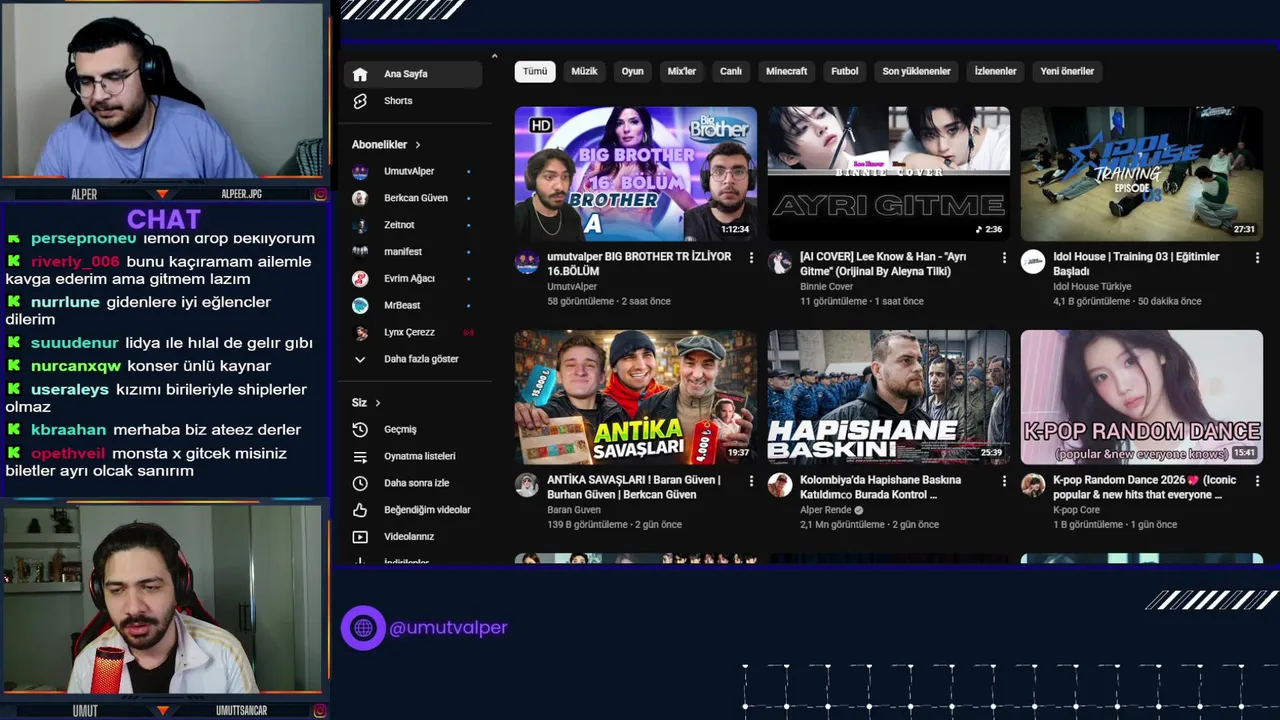This screenshot has height=720, width=1280.
Task: Select the Canlı filter chip
Action: pyautogui.click(x=731, y=71)
